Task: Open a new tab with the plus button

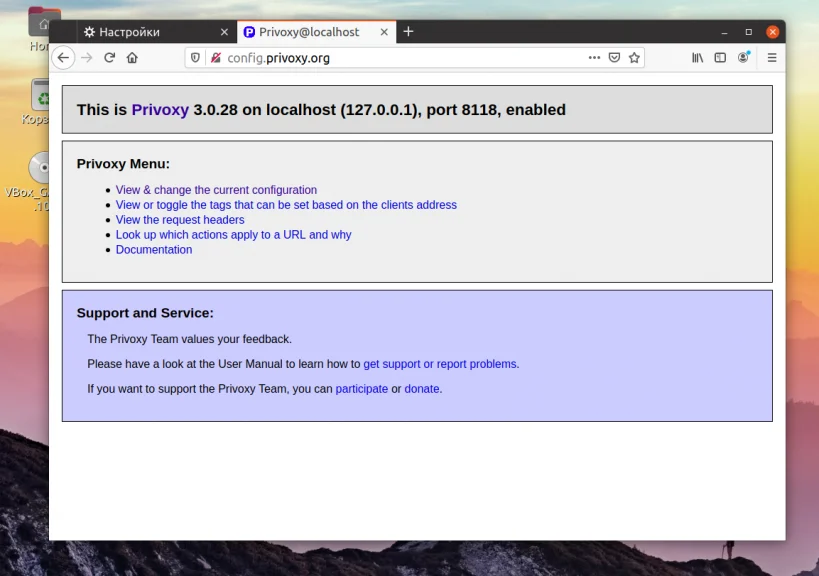Action: (408, 32)
